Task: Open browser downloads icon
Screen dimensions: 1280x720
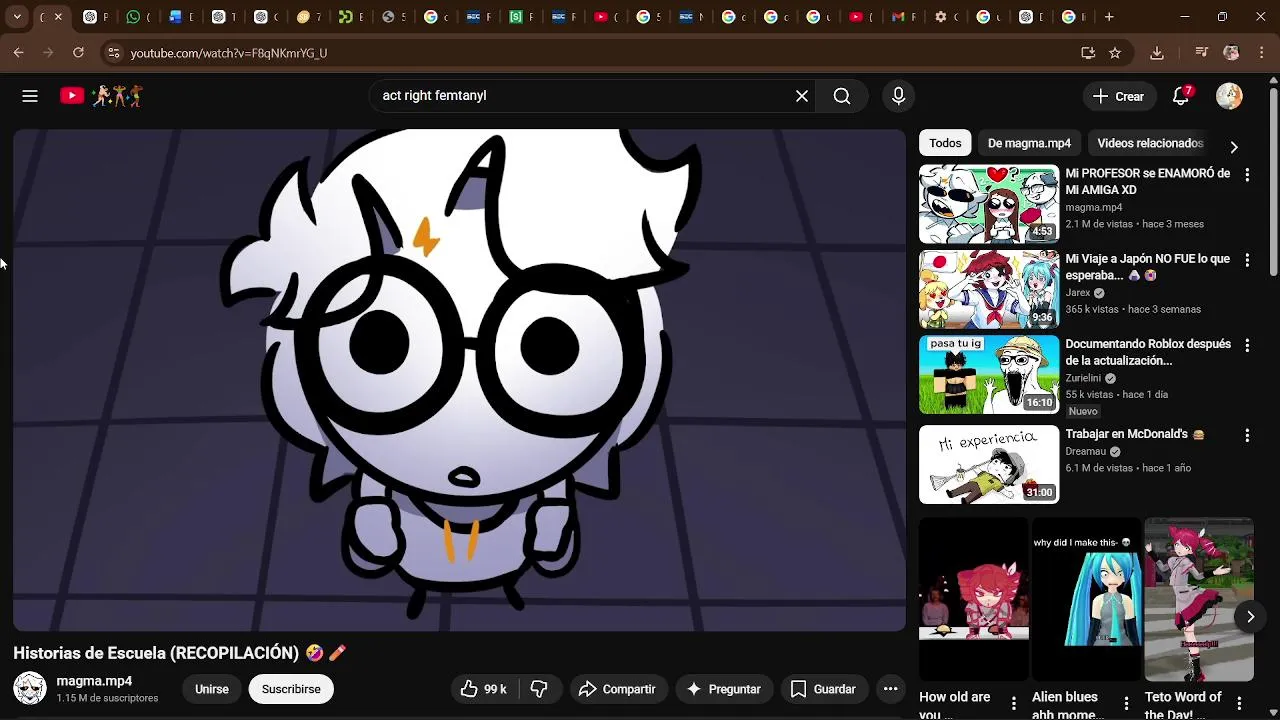Action: (1157, 53)
